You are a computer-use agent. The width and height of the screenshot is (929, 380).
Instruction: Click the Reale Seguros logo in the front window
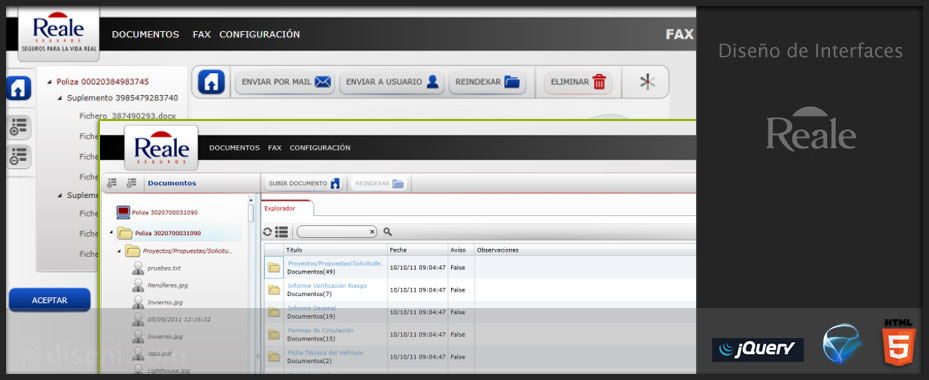pos(161,148)
